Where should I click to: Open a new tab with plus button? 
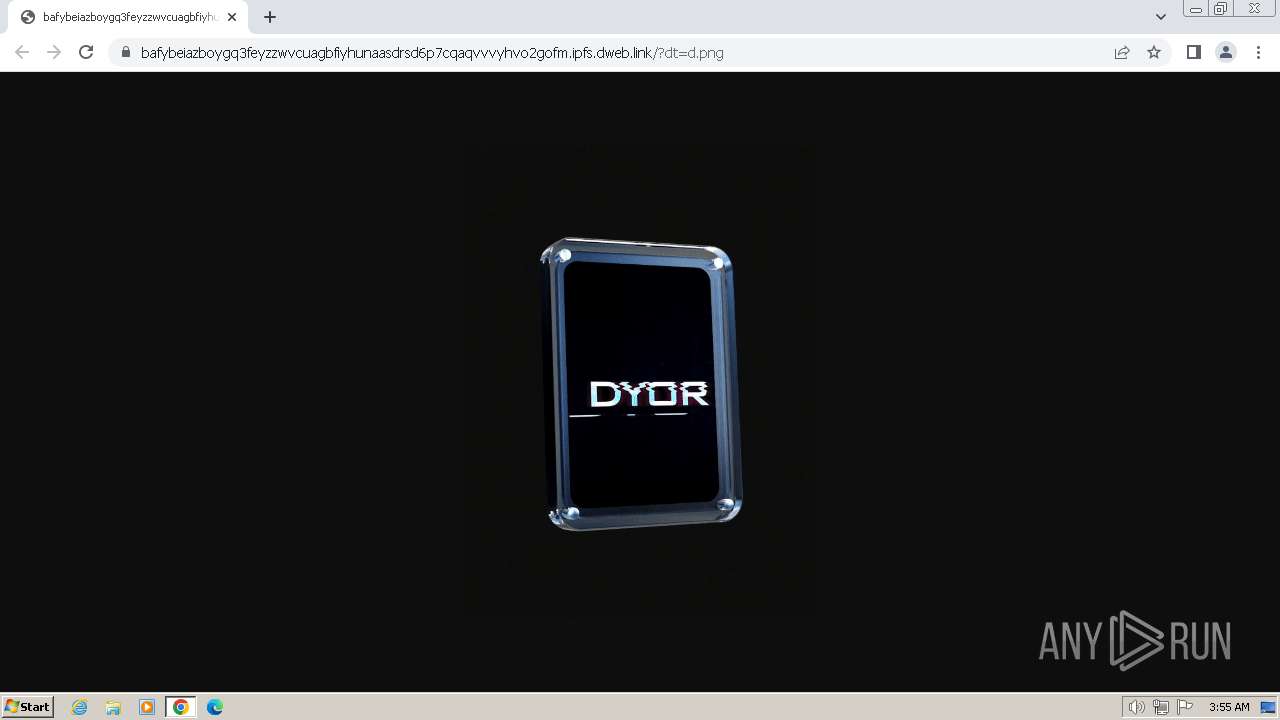click(270, 17)
